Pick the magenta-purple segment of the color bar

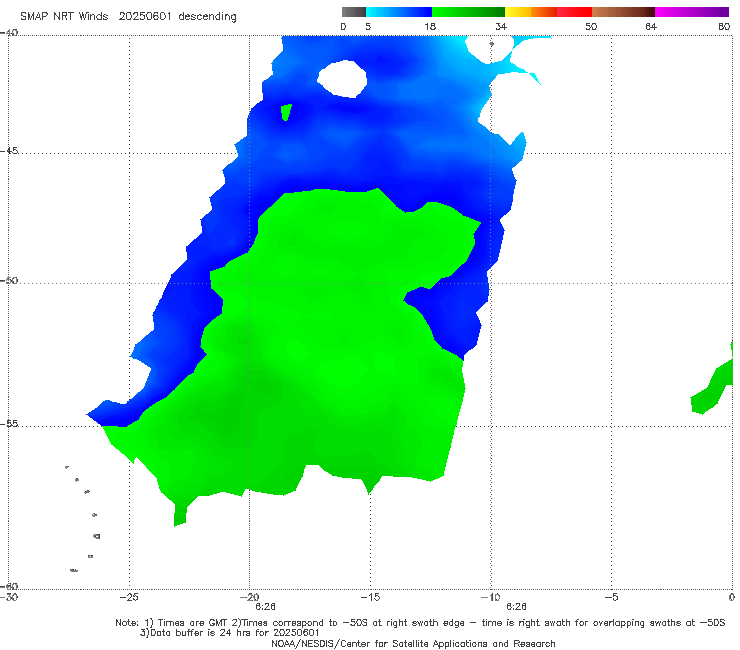point(692,12)
